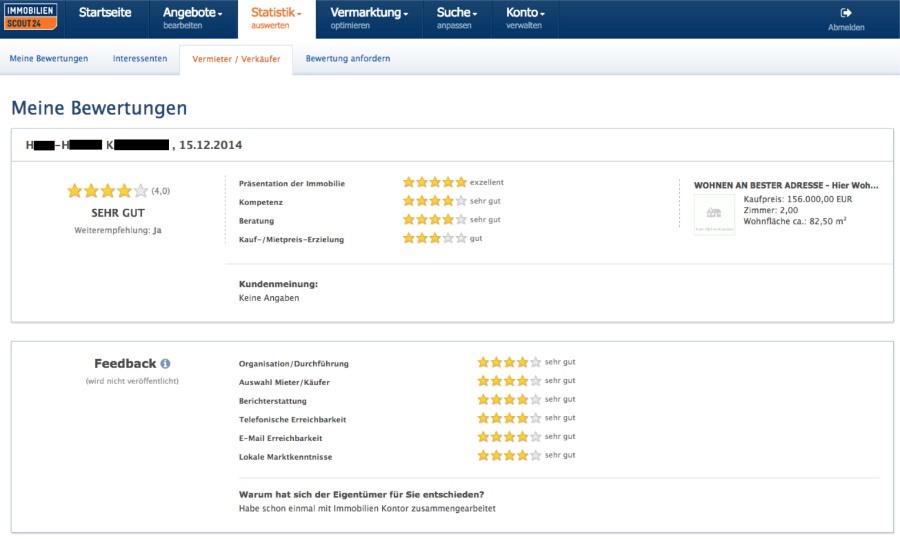The width and height of the screenshot is (900, 539).
Task: Click the Lokale Marktkenntnisse label
Action: [286, 457]
